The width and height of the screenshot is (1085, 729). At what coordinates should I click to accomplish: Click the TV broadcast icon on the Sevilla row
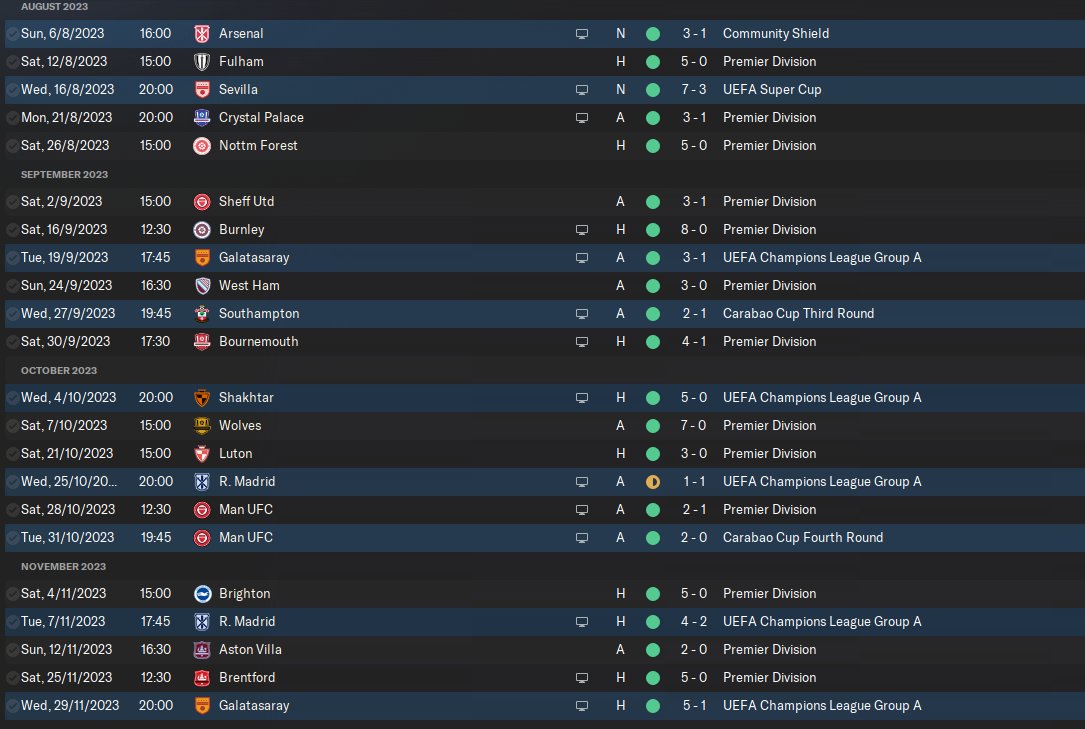582,89
